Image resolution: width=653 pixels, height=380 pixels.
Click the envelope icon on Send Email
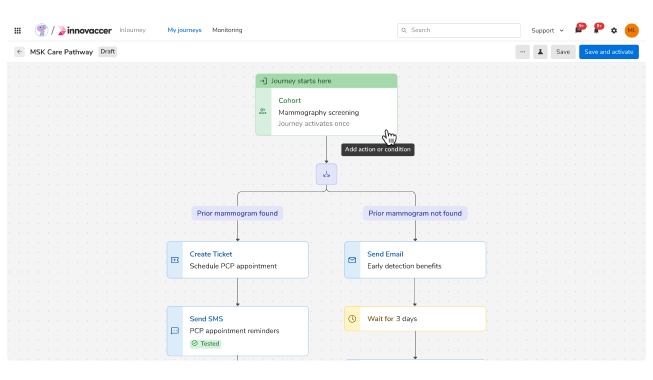(352, 260)
